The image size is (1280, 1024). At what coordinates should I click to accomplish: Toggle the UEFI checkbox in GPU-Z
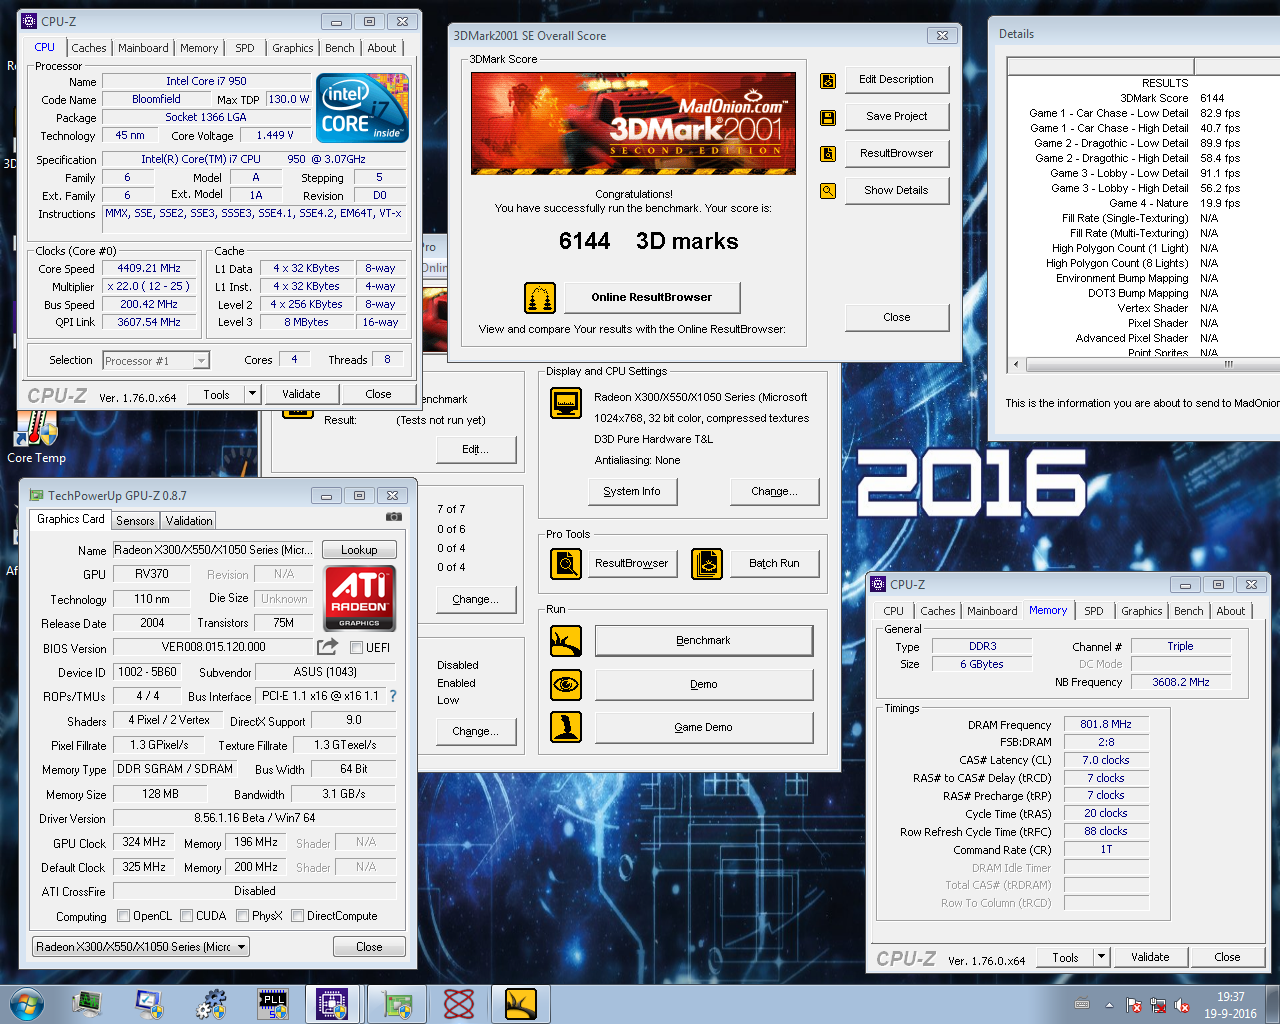coord(356,648)
